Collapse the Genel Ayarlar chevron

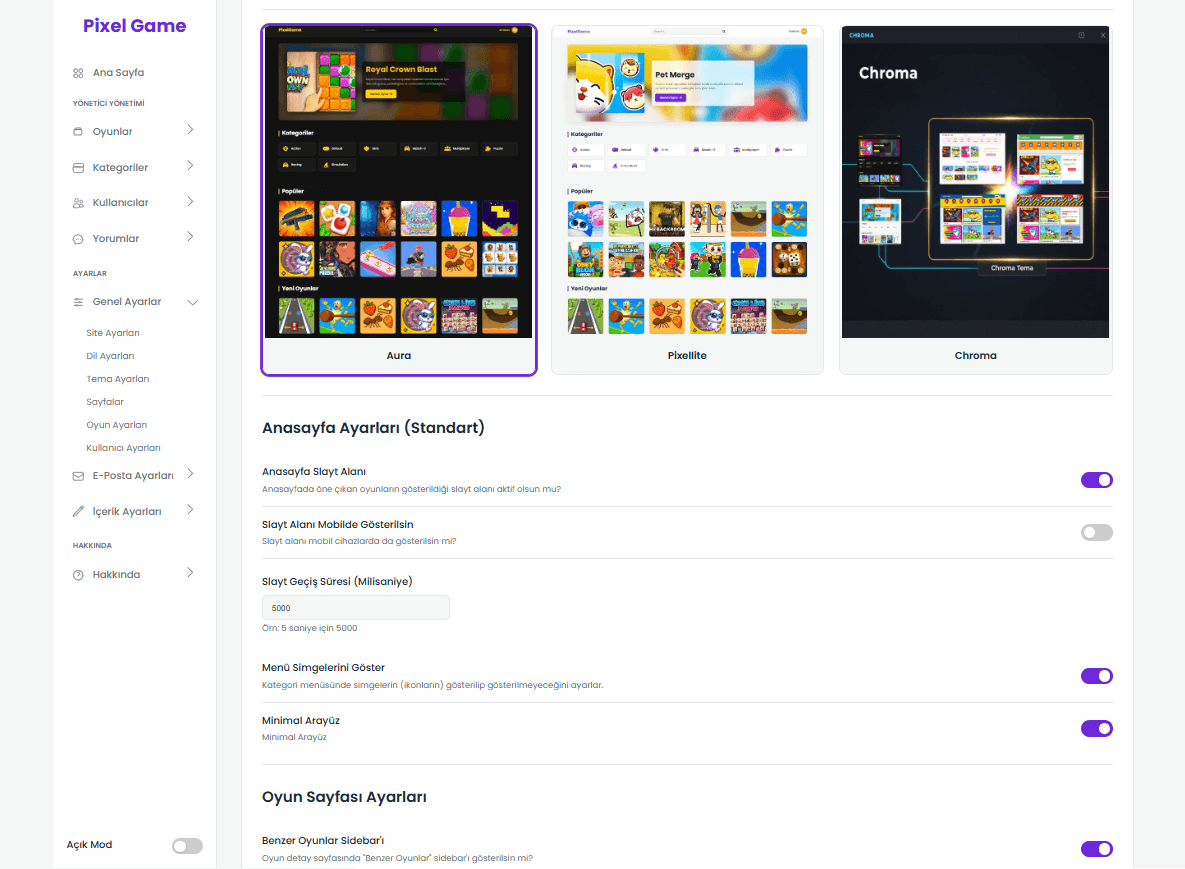pyautogui.click(x=193, y=302)
